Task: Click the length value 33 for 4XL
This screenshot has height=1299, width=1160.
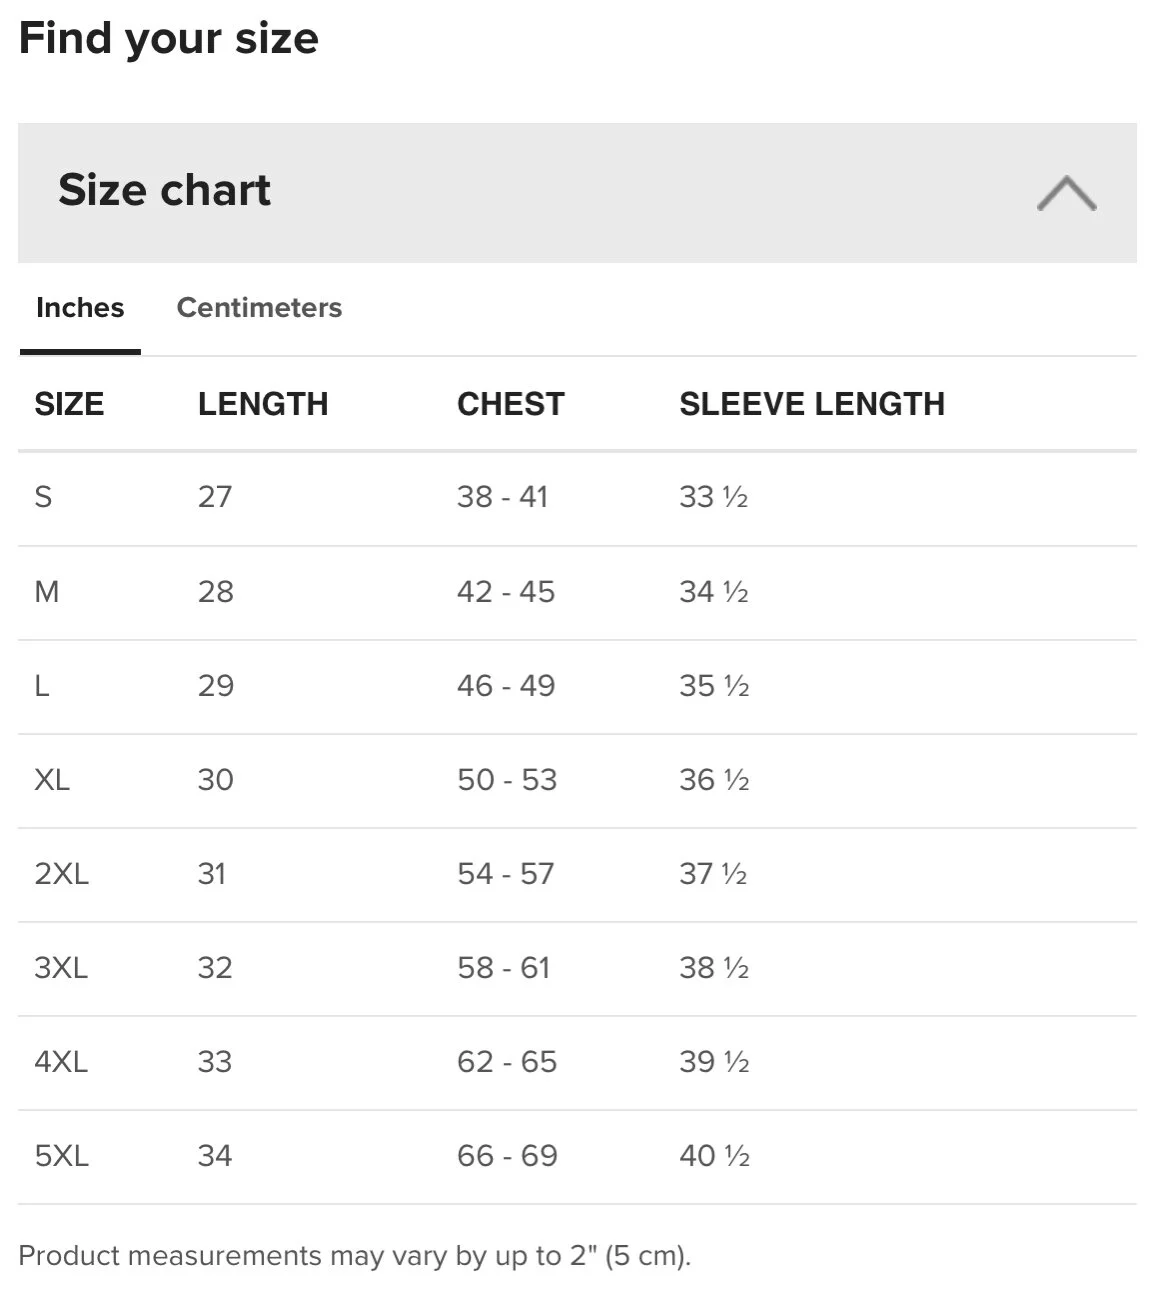Action: click(x=215, y=1062)
